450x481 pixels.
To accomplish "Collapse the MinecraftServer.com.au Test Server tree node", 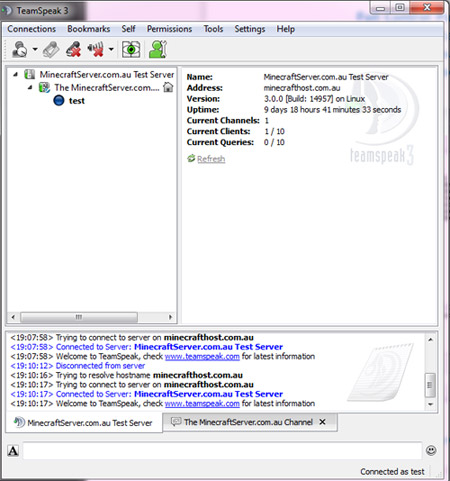I will [15, 75].
